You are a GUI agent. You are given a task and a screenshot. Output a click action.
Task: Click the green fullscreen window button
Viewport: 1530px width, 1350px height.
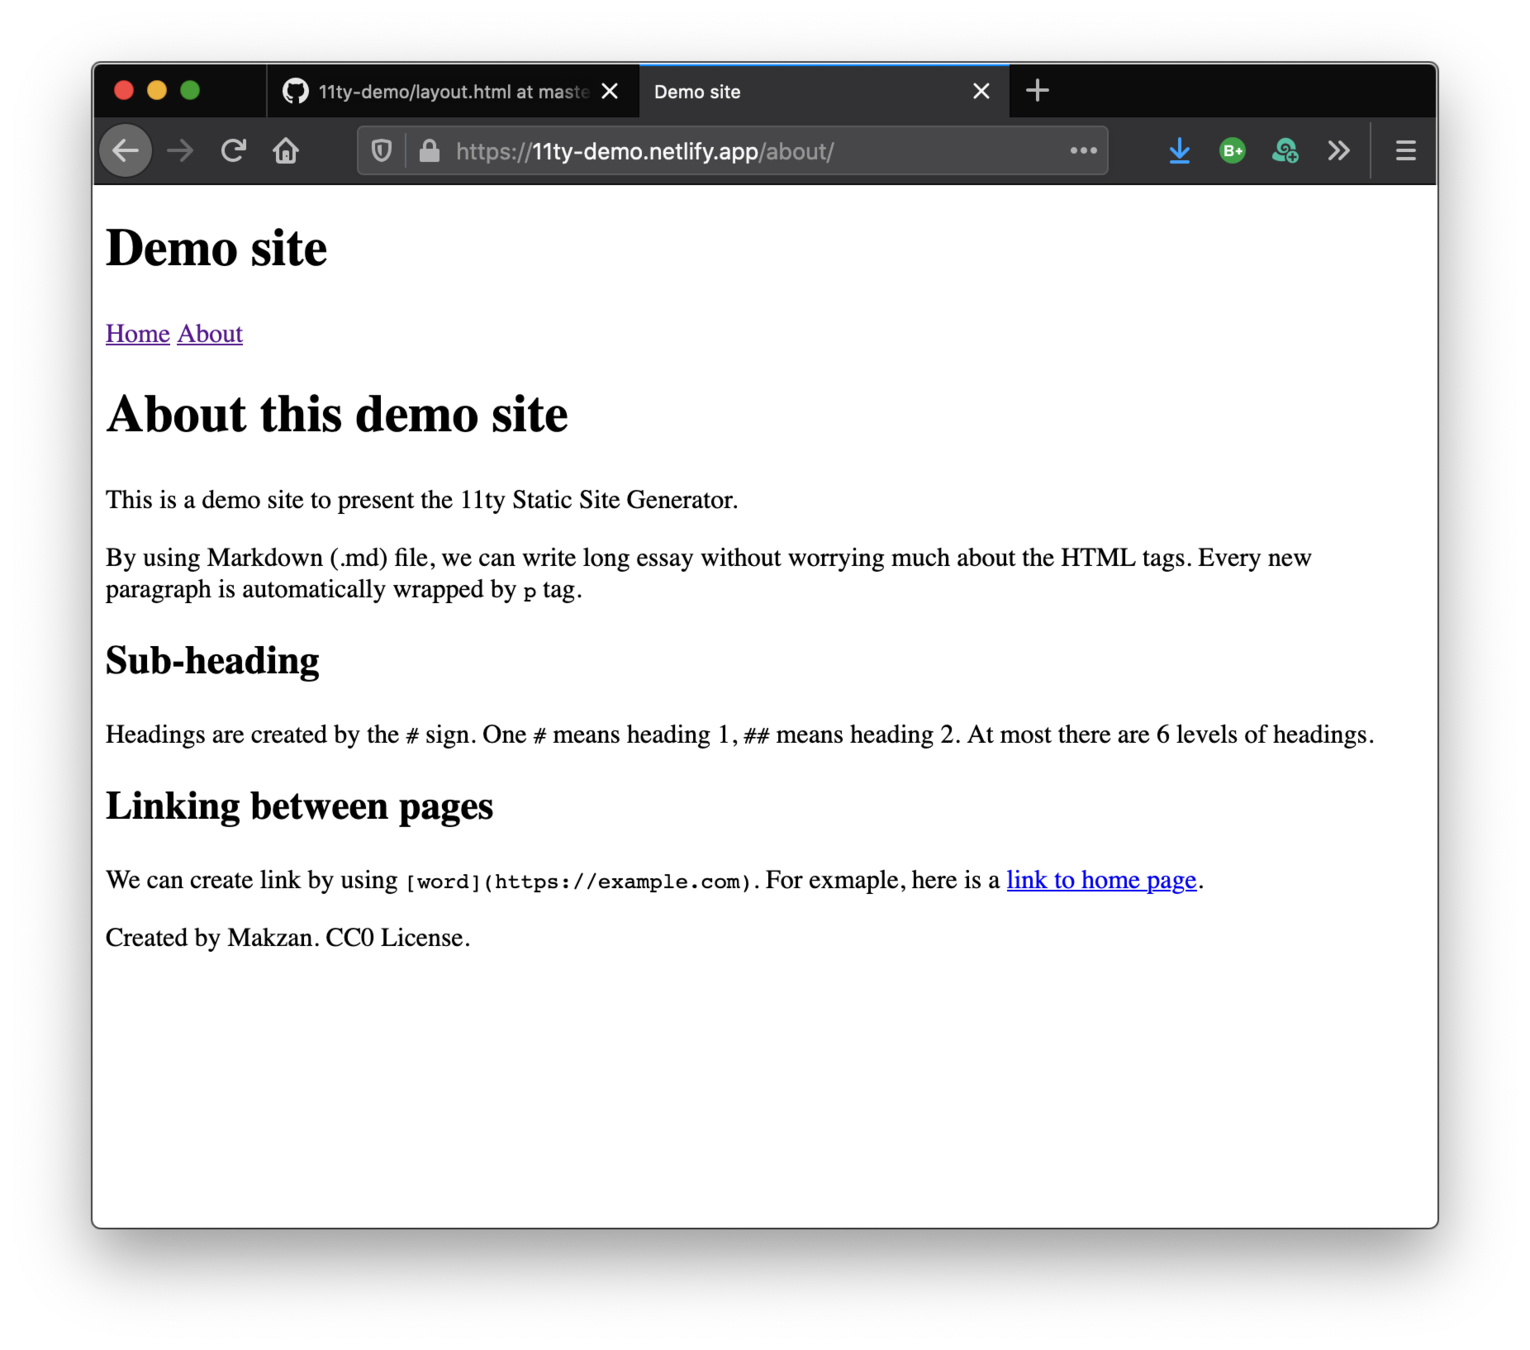(x=190, y=91)
